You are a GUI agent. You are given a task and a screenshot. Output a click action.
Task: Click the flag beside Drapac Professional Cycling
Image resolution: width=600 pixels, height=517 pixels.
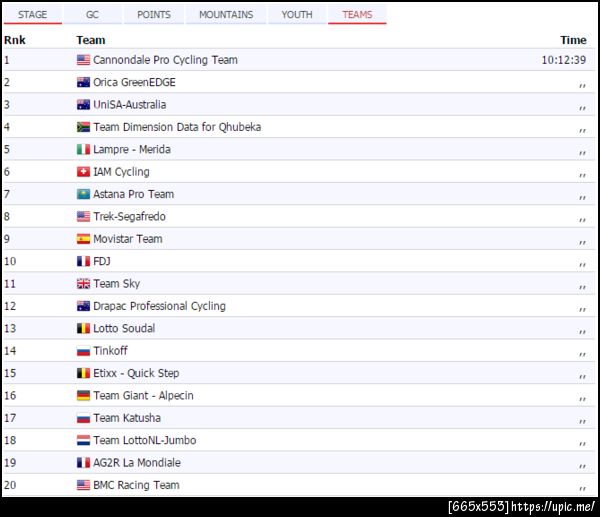pos(83,306)
